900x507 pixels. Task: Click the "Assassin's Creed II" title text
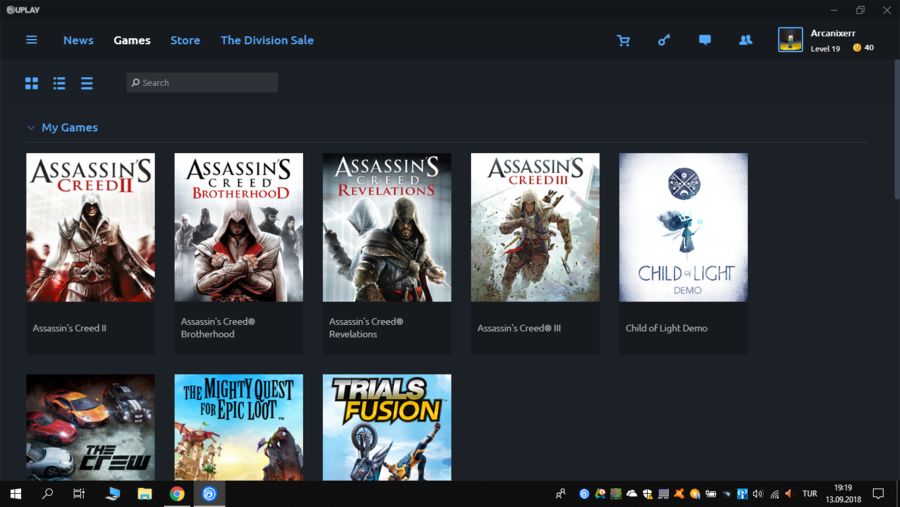69,328
